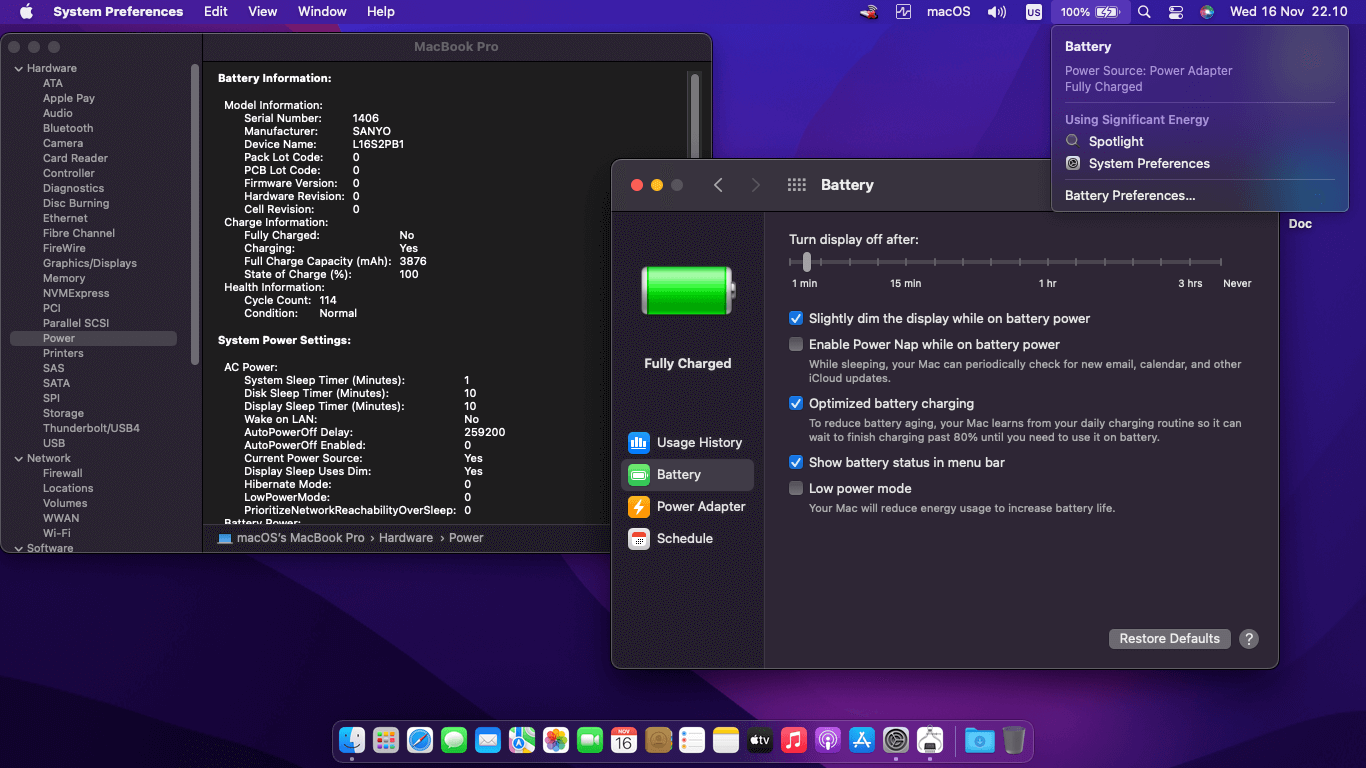Screen dimensions: 1366x768
Task: Open the Edit menu
Action: 215,12
